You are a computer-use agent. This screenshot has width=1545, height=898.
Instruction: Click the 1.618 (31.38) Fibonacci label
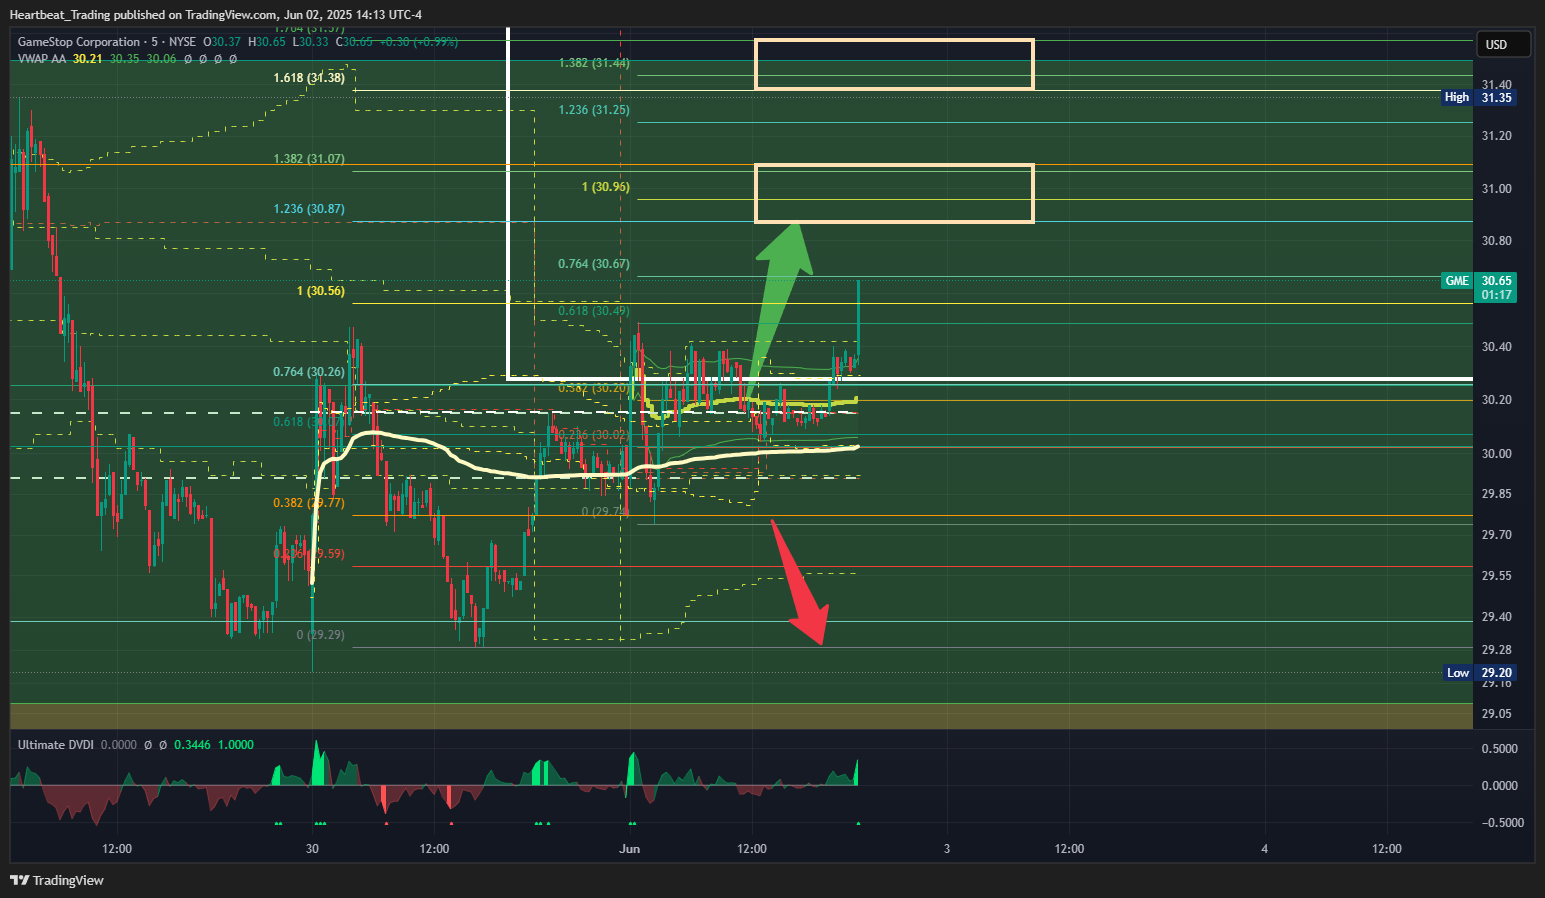point(309,78)
